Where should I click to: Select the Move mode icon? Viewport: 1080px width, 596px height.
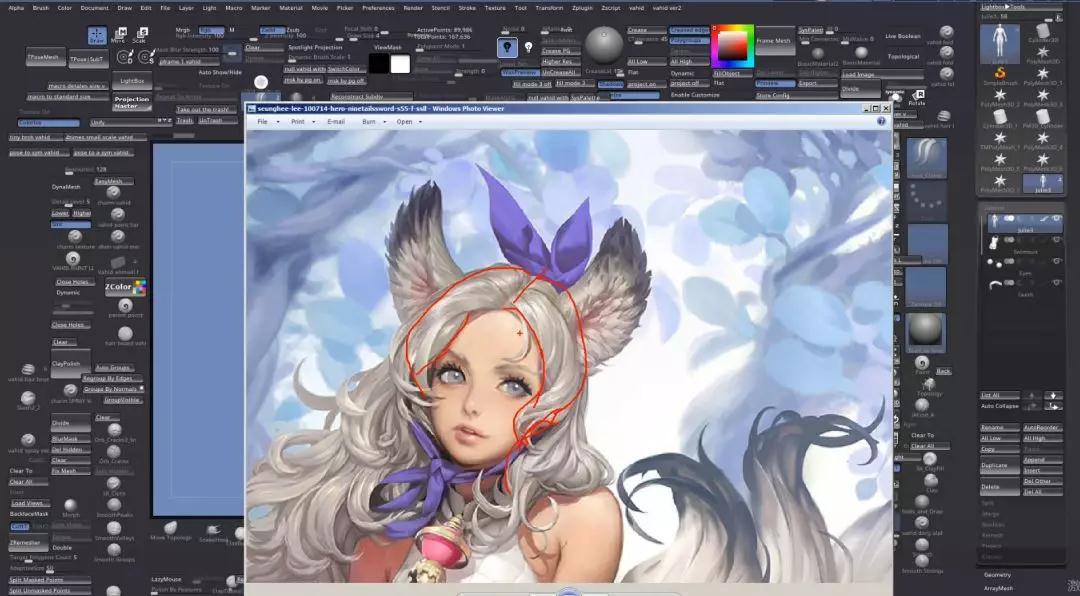(120, 35)
